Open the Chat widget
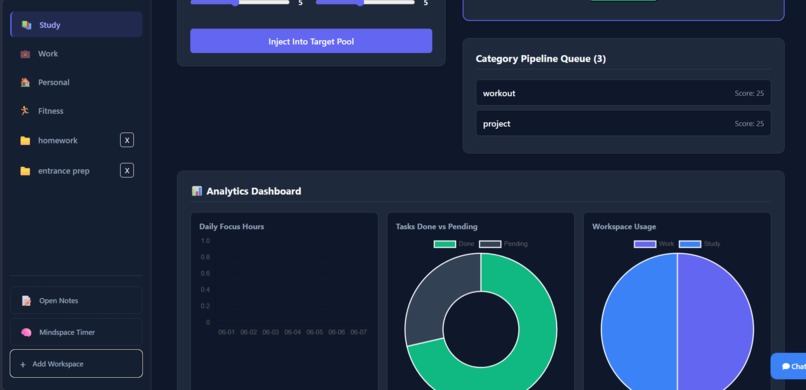 click(x=789, y=366)
